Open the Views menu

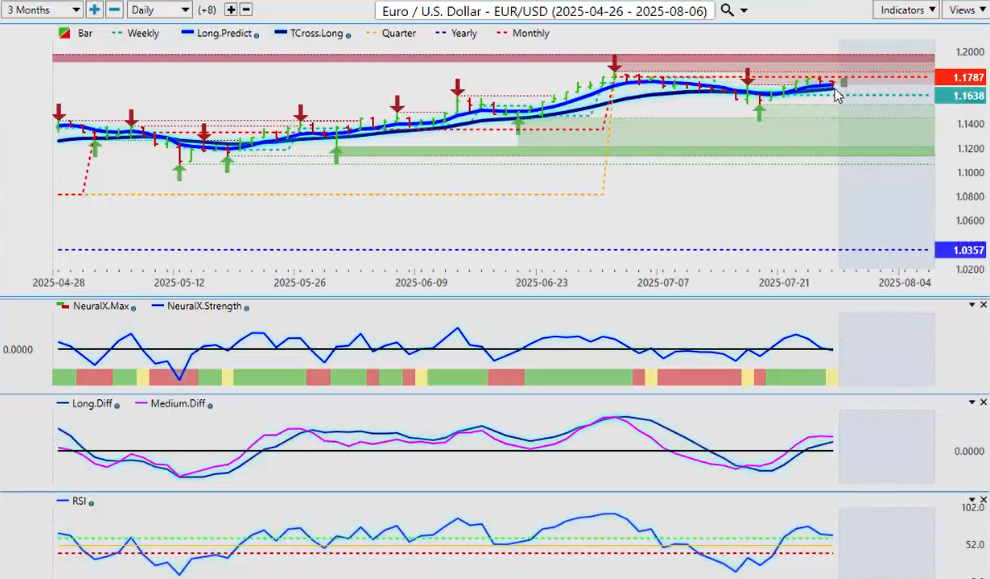pos(965,10)
